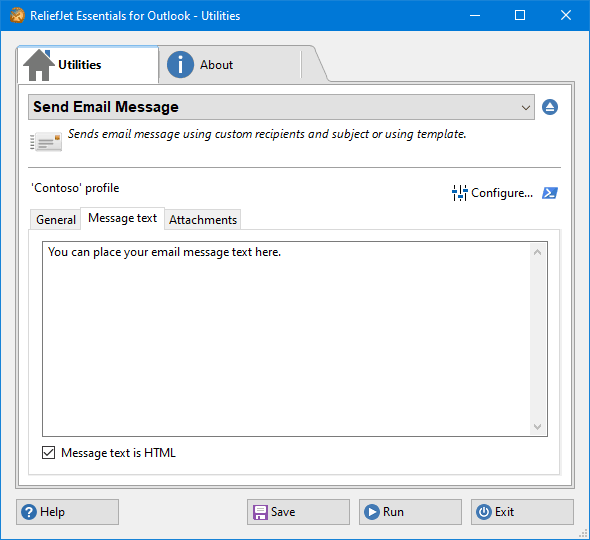Click the Utilities house icon
The width and height of the screenshot is (590, 540).
pos(39,65)
